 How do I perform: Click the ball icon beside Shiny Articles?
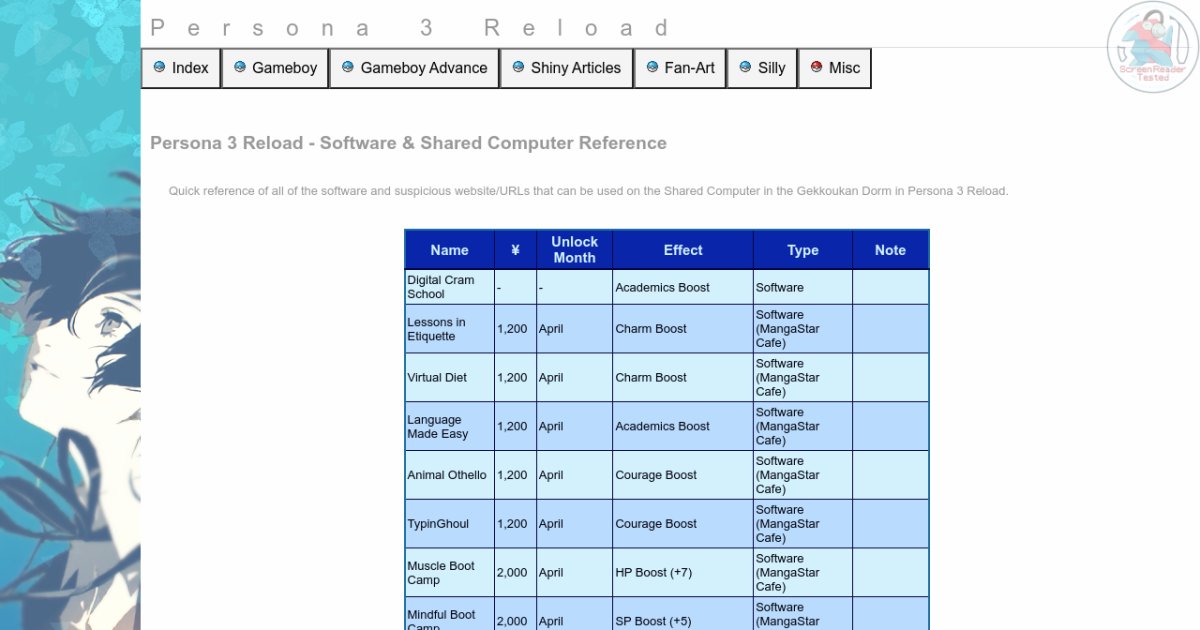(x=518, y=67)
